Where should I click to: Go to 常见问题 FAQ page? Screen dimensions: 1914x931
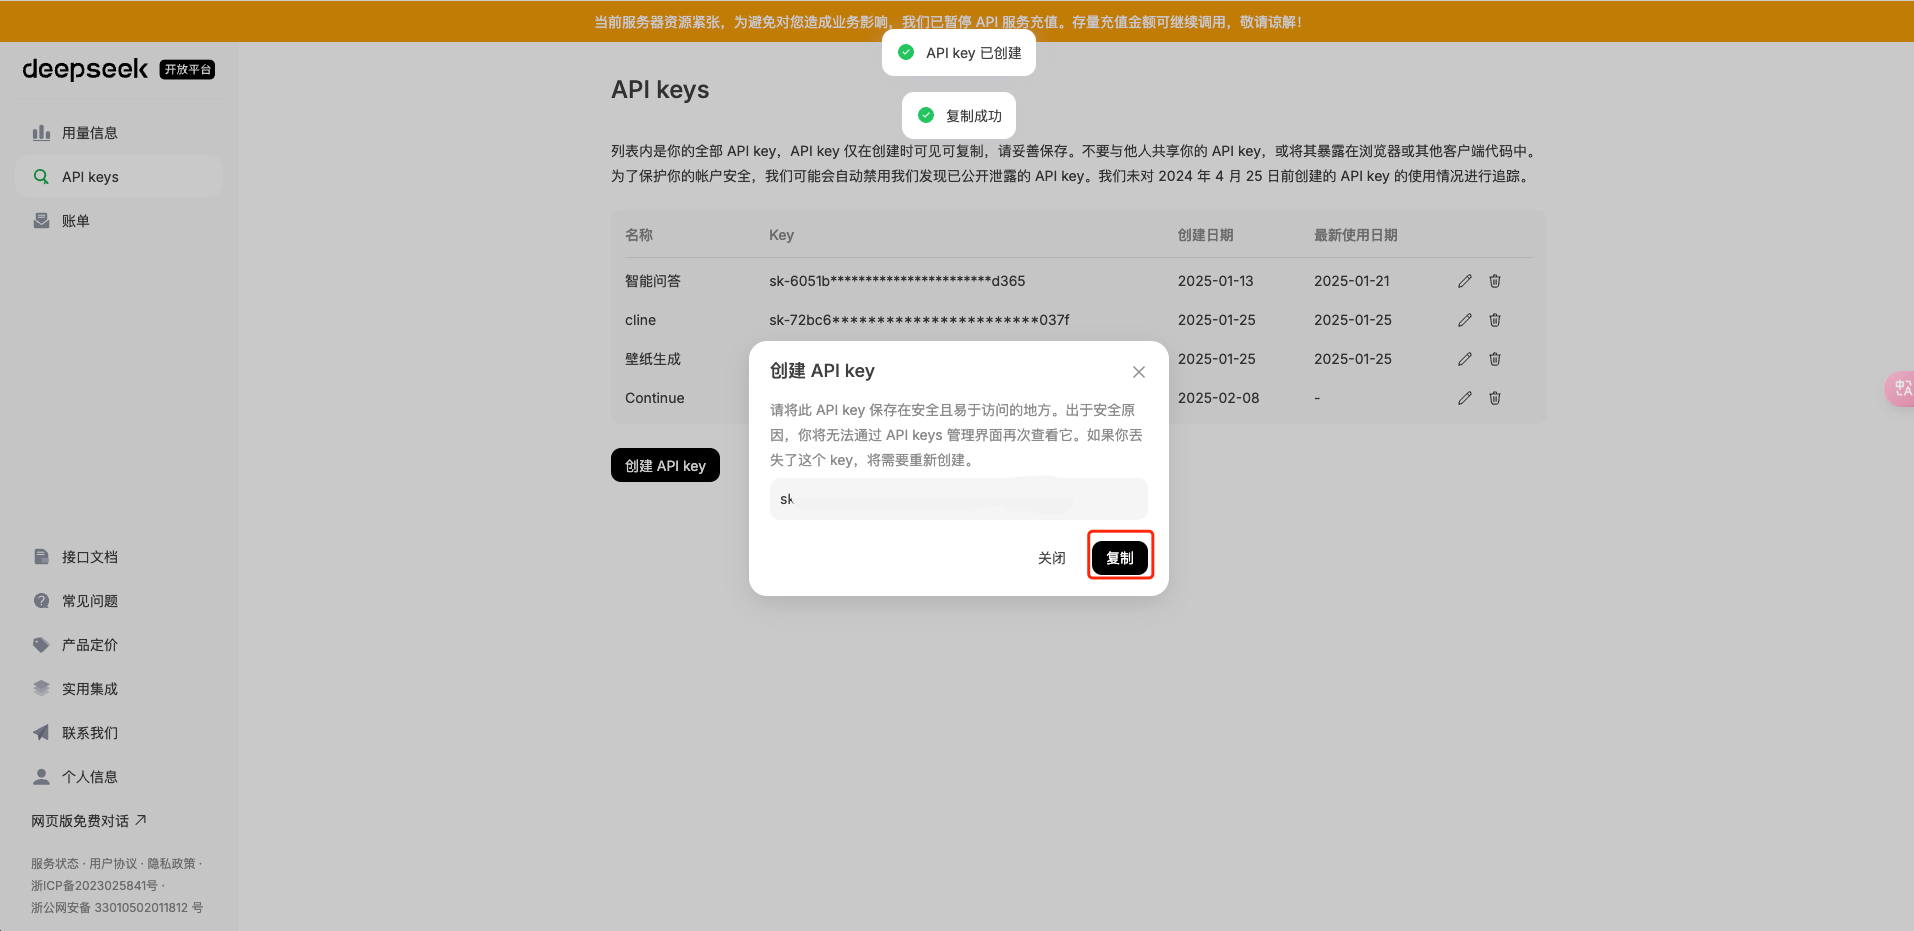tap(89, 601)
